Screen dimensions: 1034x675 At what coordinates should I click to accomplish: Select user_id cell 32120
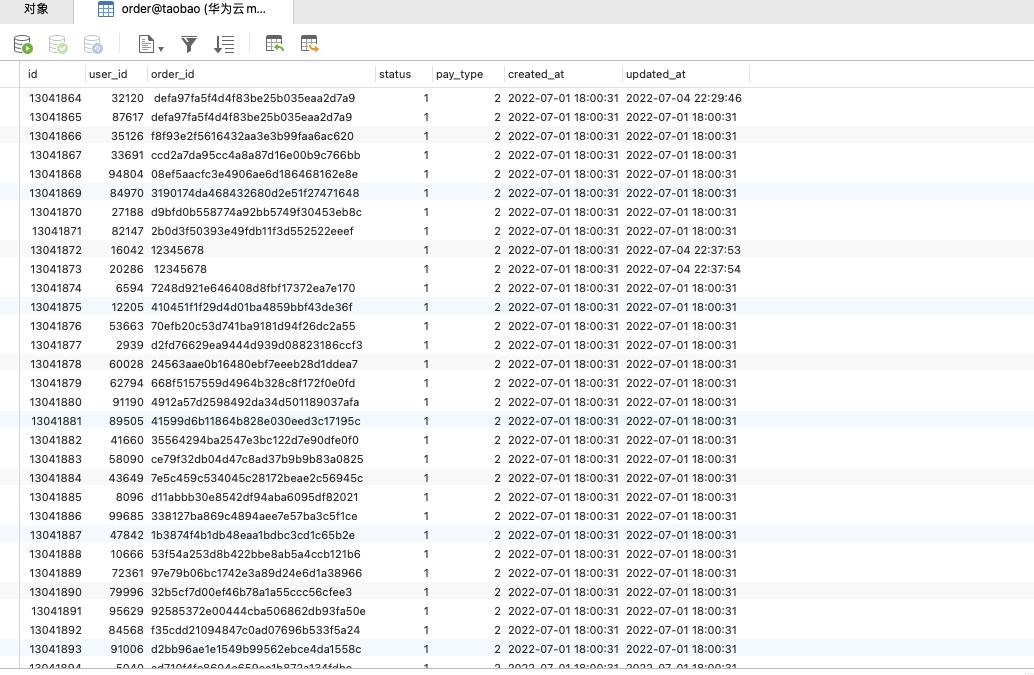(127, 98)
